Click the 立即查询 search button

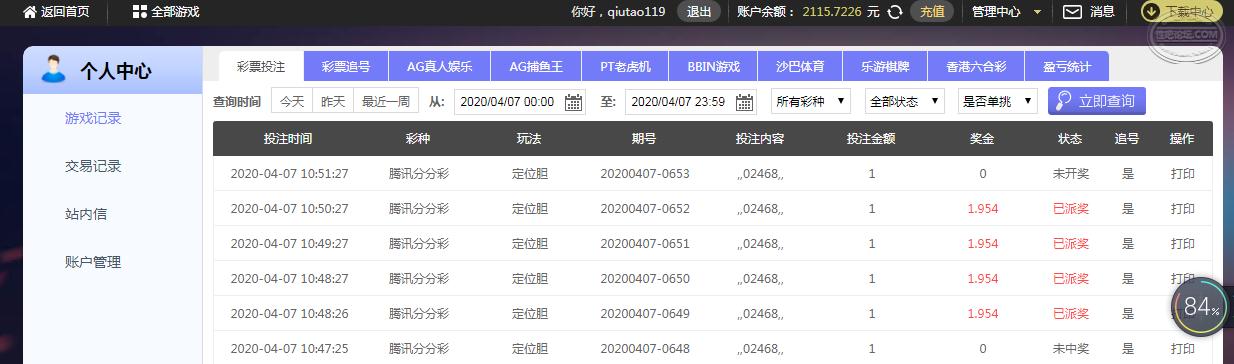[x=1097, y=101]
